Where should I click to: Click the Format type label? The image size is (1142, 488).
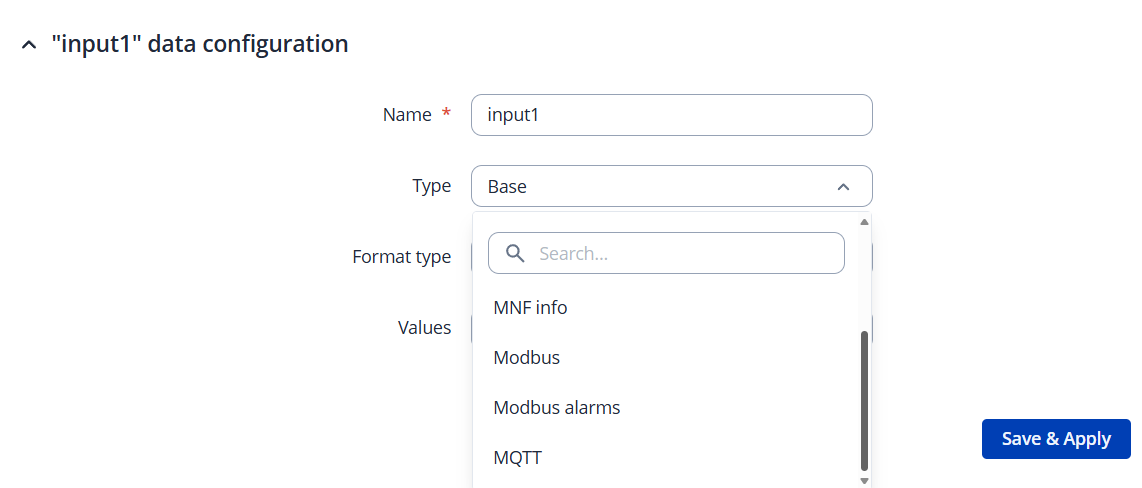(401, 257)
